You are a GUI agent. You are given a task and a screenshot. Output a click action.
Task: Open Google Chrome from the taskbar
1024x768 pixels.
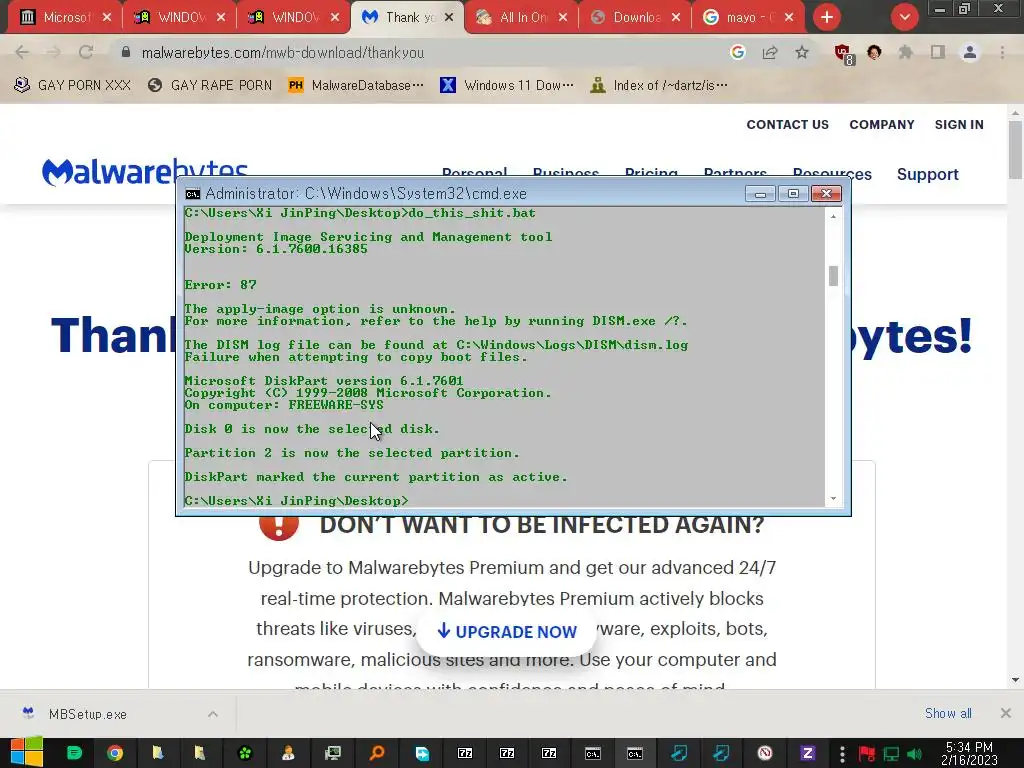(x=115, y=754)
